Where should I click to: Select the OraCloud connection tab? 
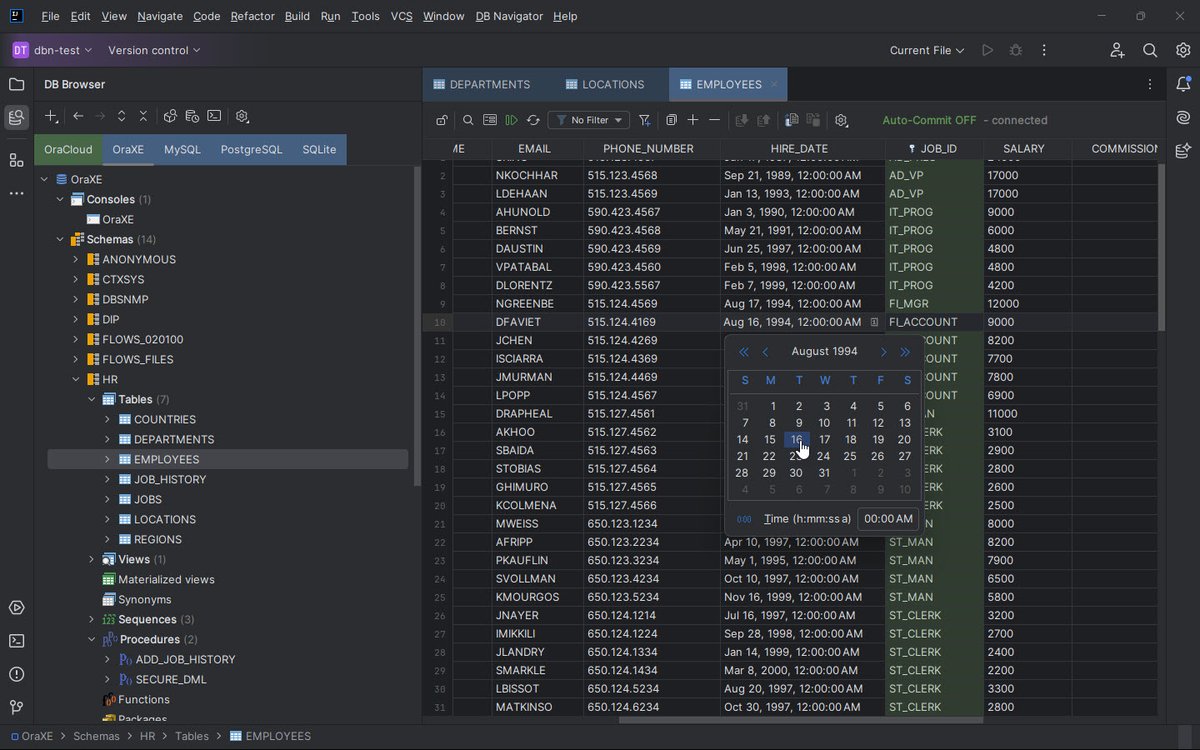click(x=68, y=149)
